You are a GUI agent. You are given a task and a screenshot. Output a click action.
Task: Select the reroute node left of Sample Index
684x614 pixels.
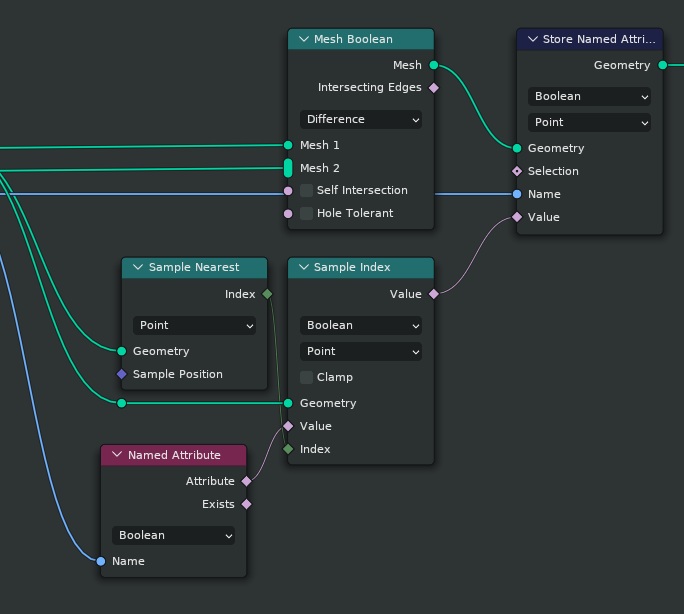coord(122,403)
